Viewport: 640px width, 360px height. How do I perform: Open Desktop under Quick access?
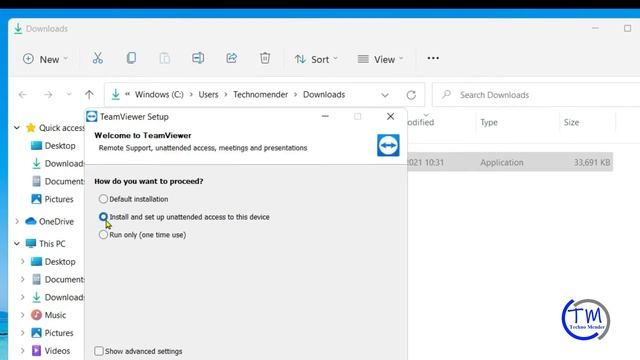tap(53, 146)
